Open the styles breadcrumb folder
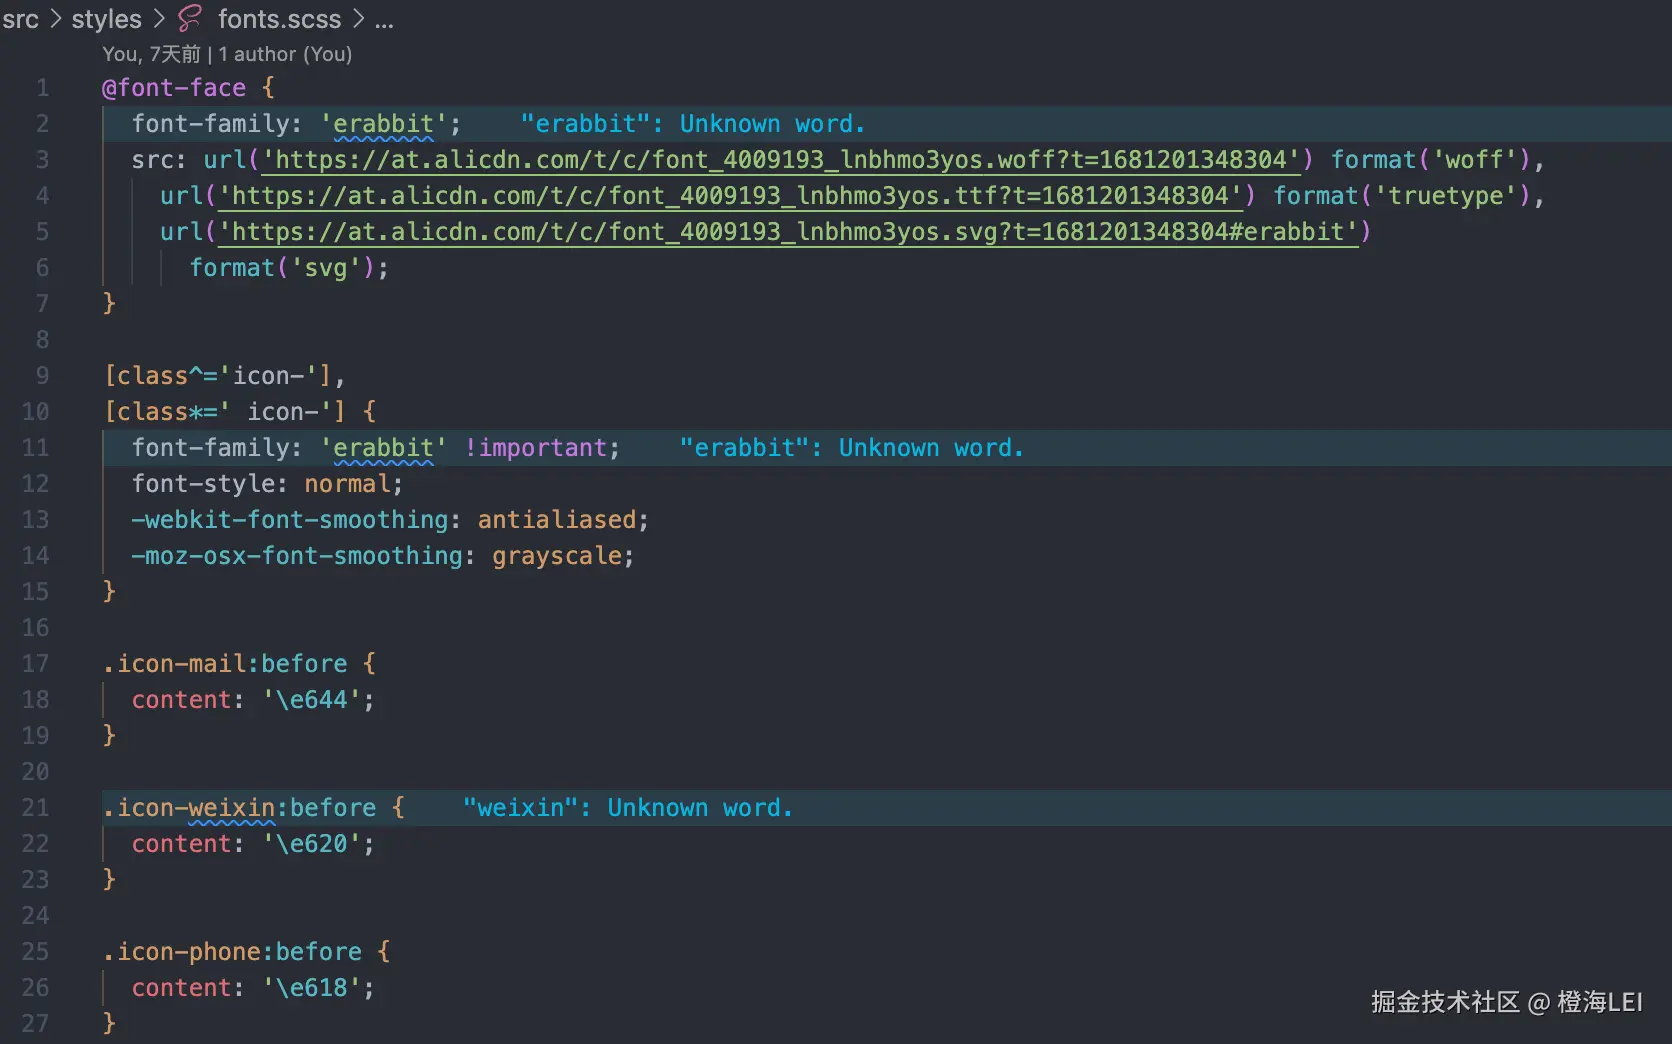 pyautogui.click(x=106, y=19)
